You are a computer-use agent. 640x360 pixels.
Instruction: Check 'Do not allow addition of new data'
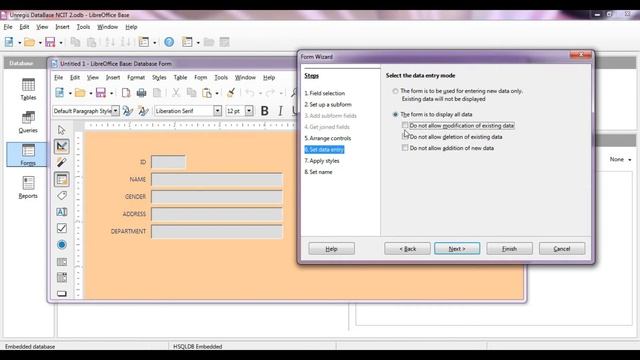tap(405, 148)
